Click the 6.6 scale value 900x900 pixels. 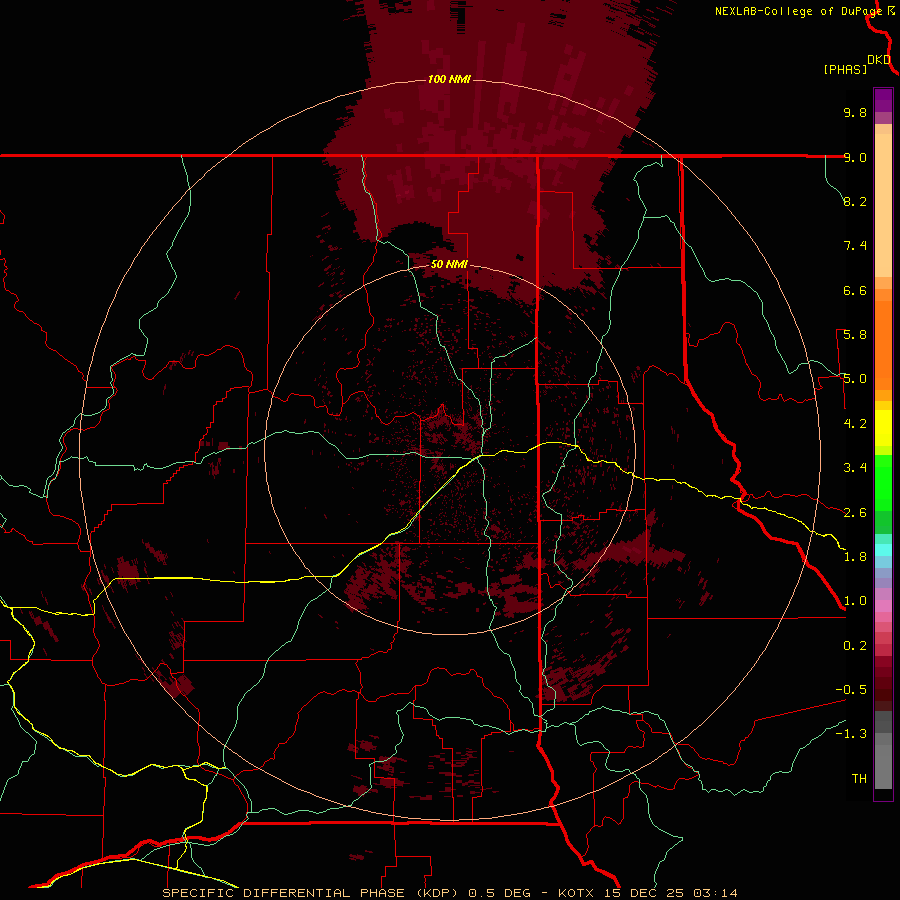coord(855,290)
